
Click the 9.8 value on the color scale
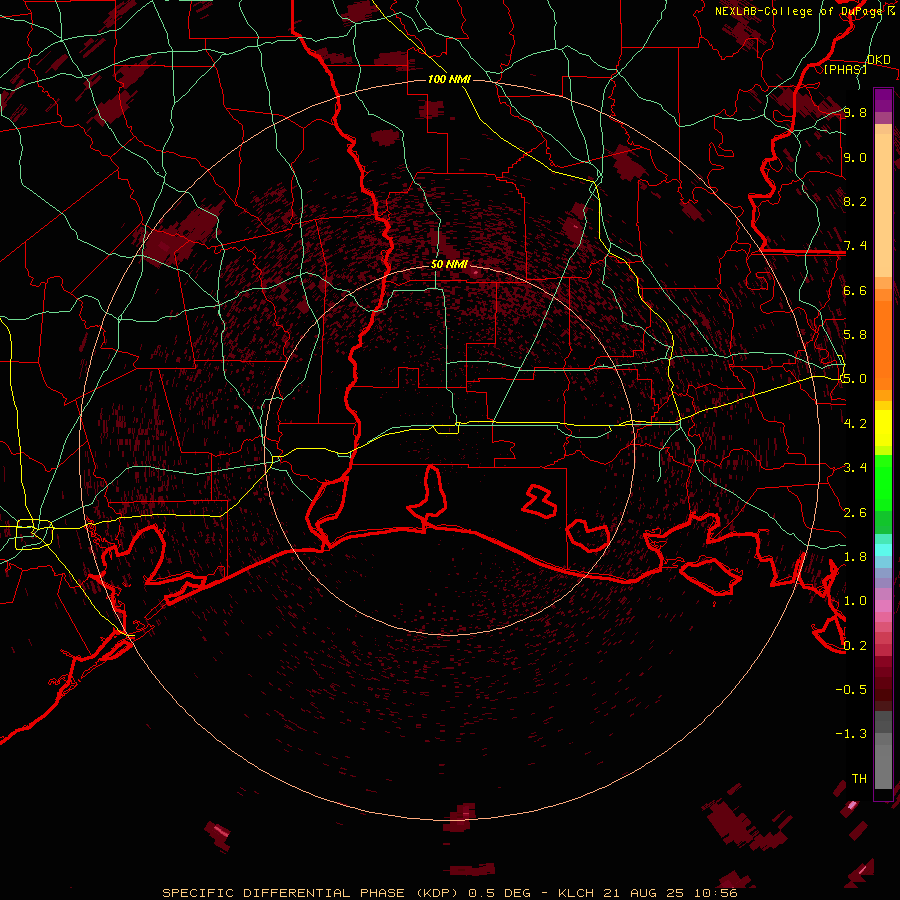(x=855, y=112)
